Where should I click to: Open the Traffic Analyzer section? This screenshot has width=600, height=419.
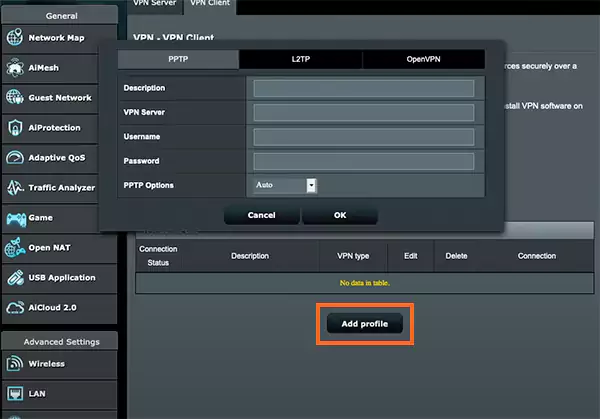[x=50, y=188]
